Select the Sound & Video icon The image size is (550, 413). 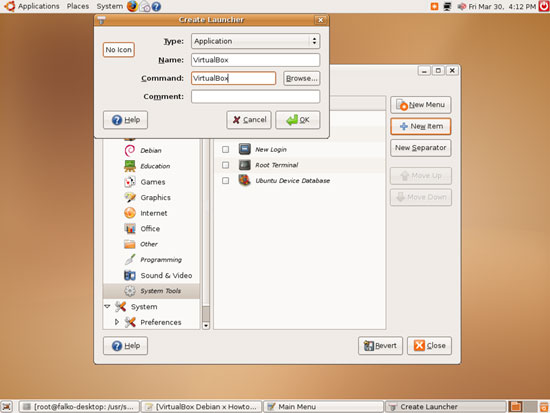pyautogui.click(x=130, y=275)
